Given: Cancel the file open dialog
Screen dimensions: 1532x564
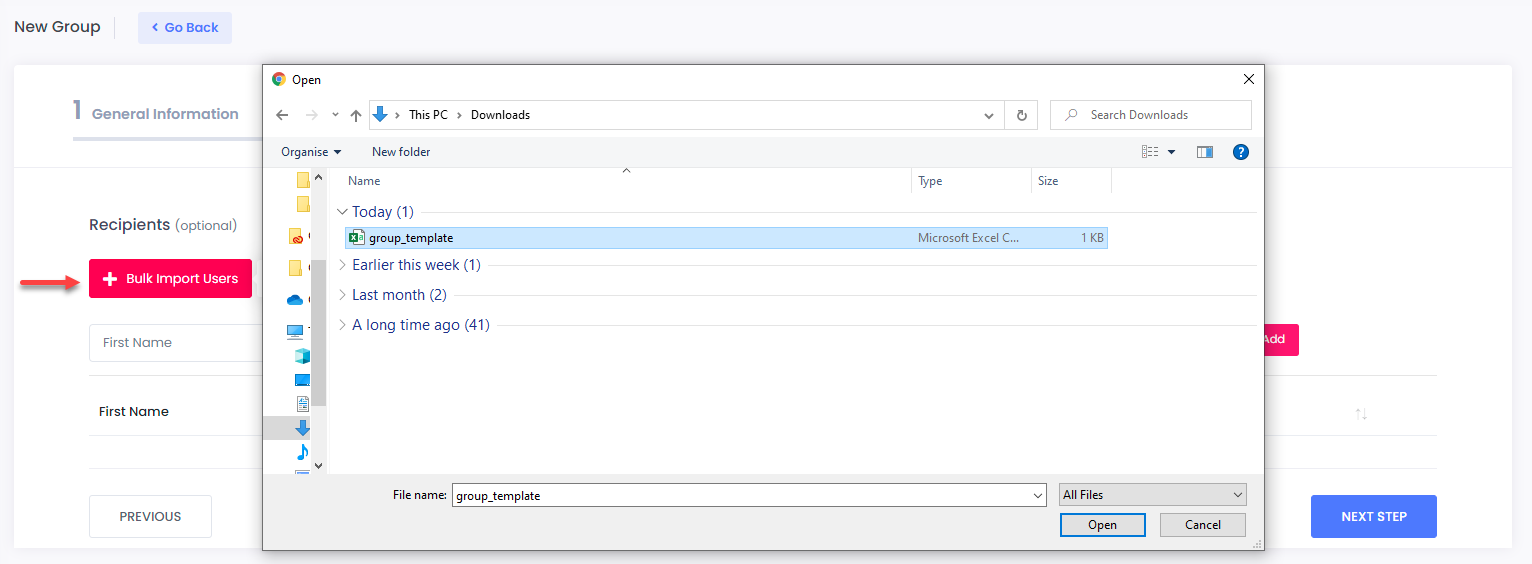Looking at the screenshot, I should pos(1202,525).
